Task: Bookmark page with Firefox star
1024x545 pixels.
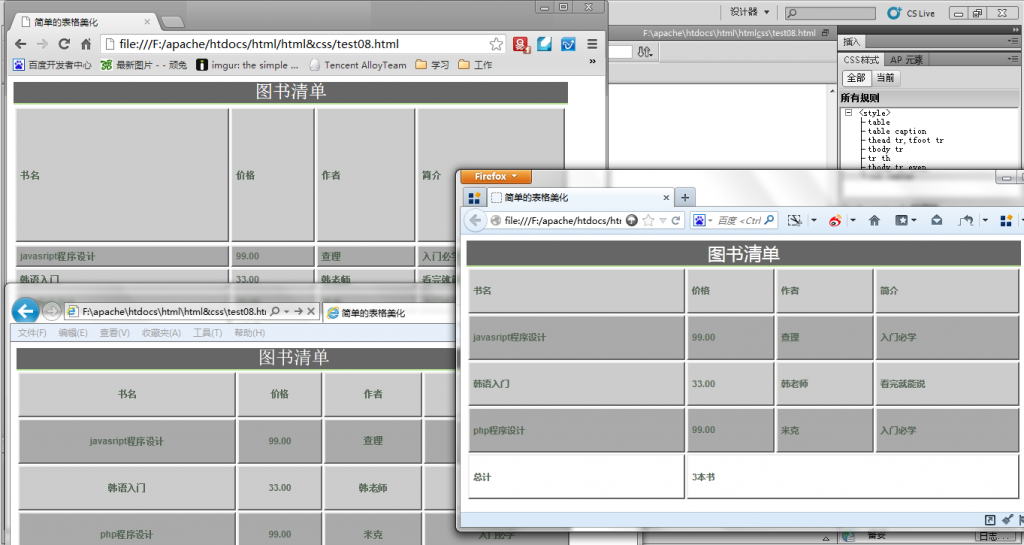Action: 648,221
